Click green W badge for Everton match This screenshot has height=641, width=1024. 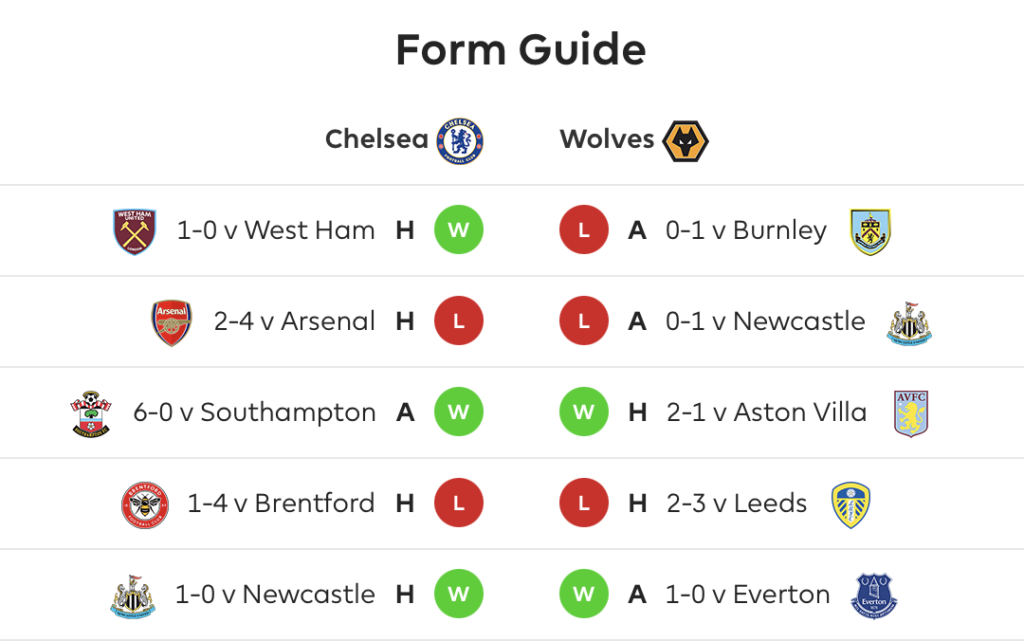(584, 594)
